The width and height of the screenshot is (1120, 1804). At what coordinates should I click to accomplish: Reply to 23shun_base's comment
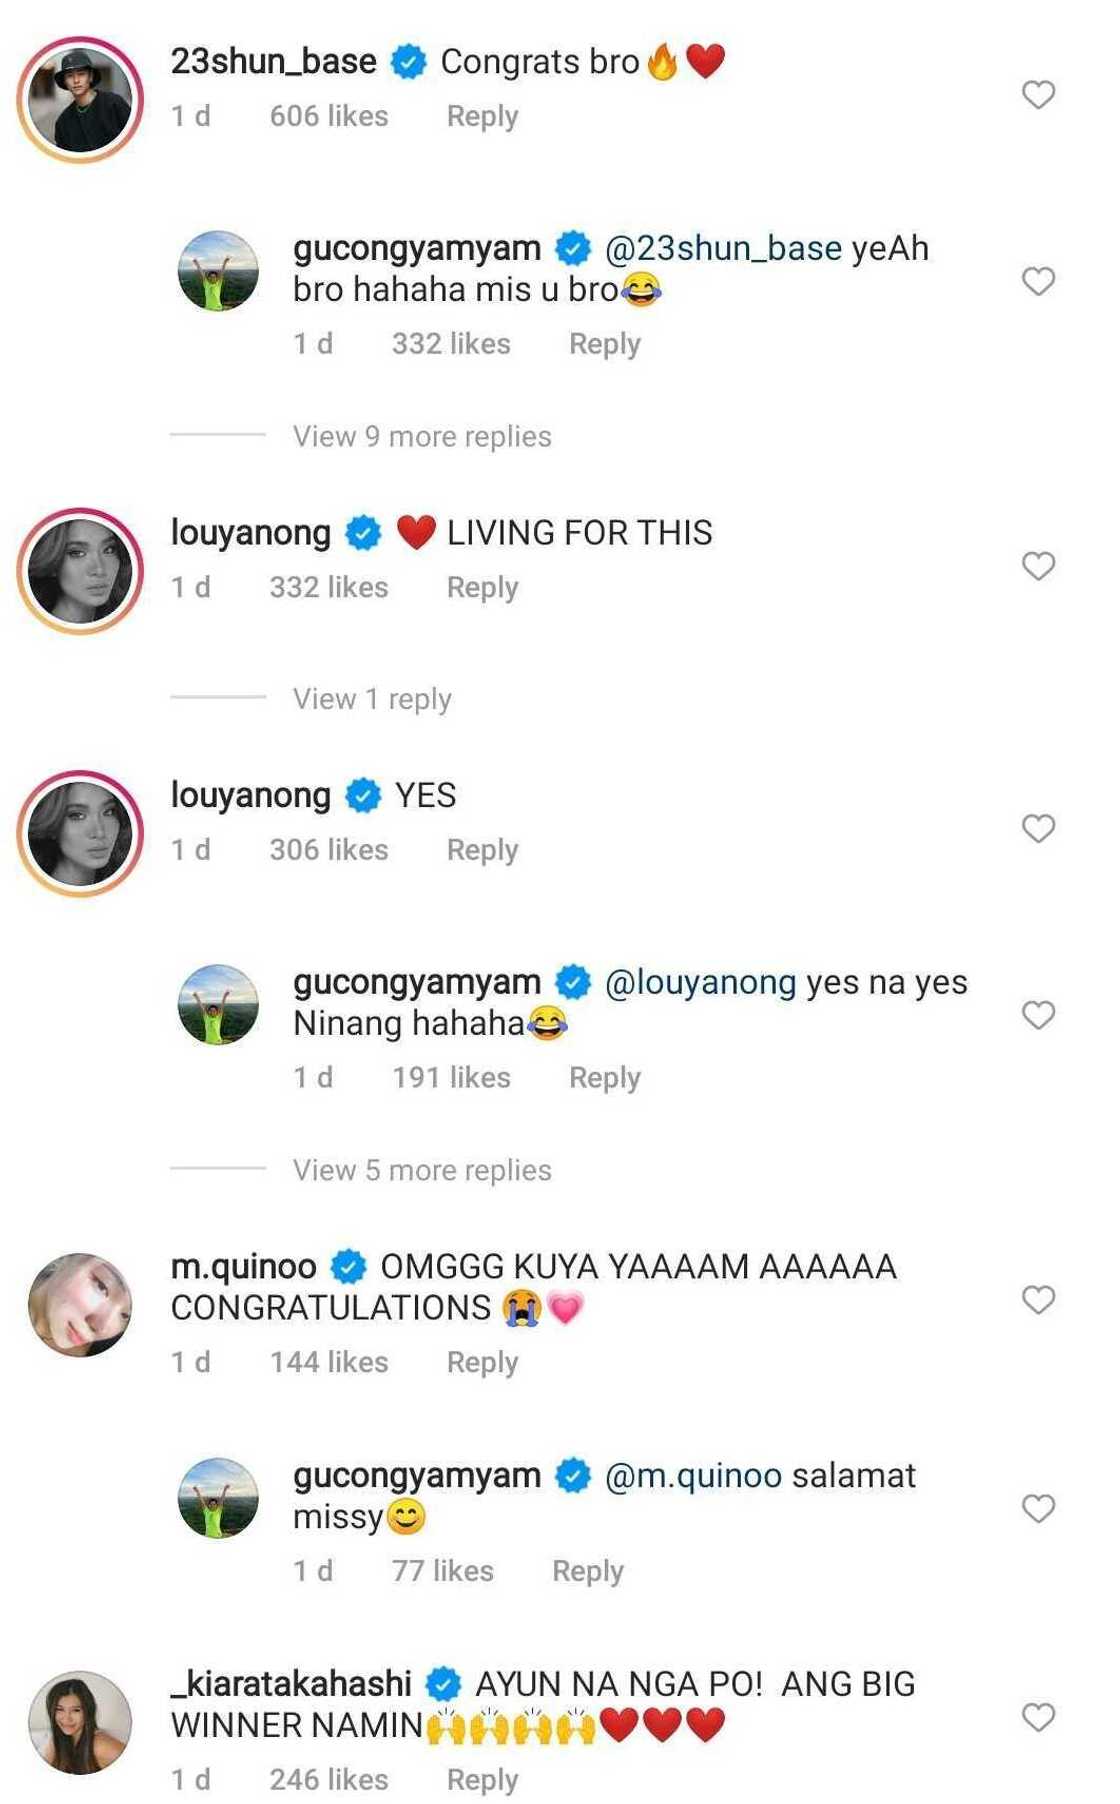[x=483, y=116]
